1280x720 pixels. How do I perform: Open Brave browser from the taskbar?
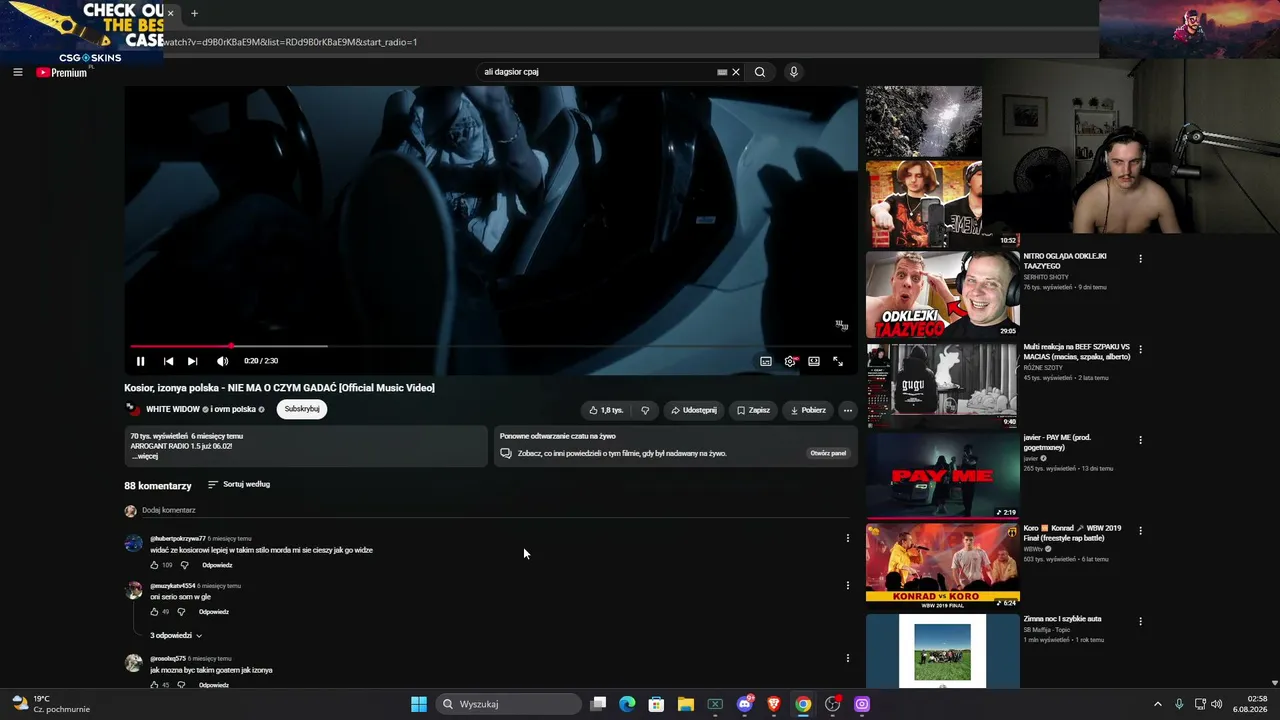tap(773, 704)
